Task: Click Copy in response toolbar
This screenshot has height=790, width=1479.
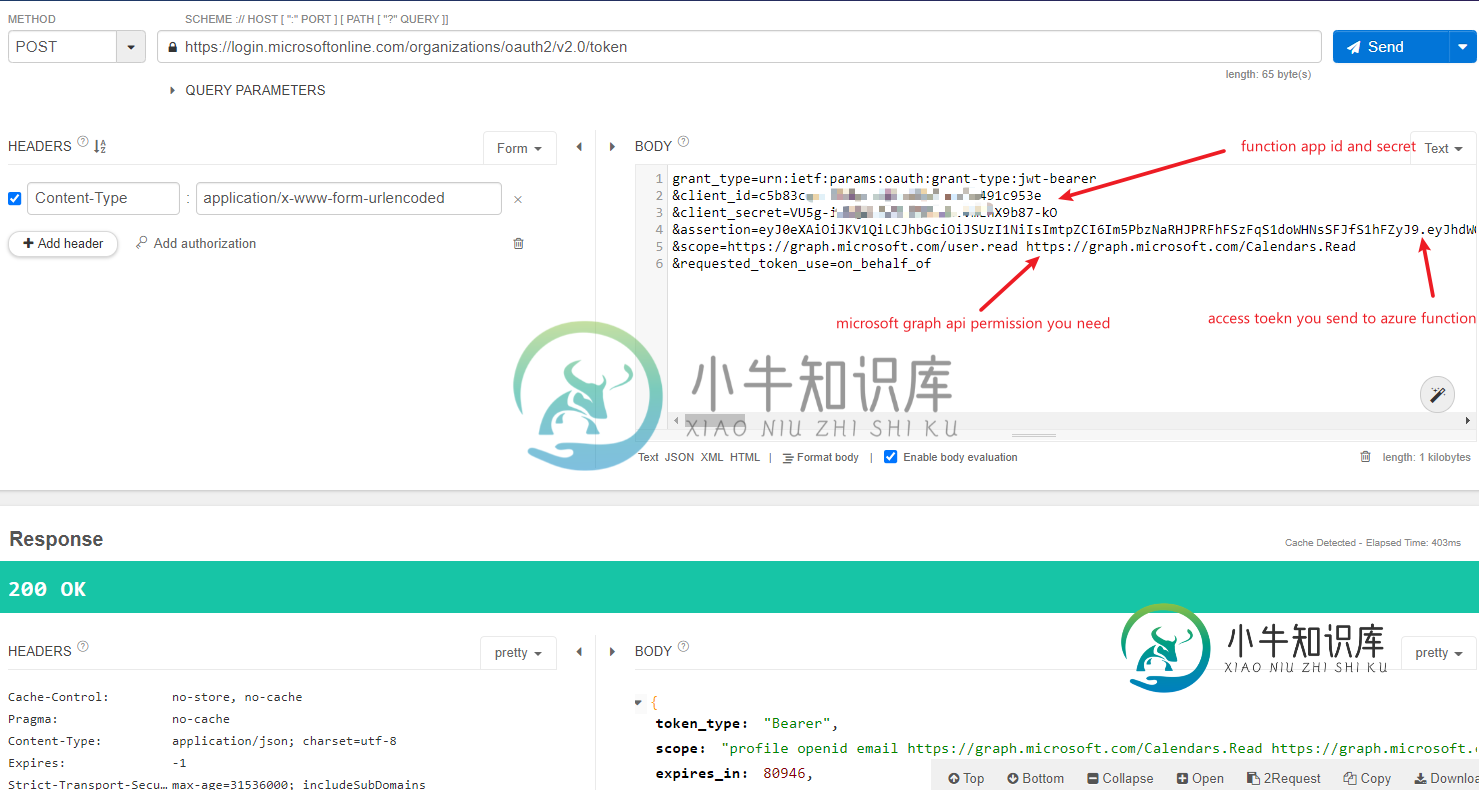Action: [x=1367, y=778]
